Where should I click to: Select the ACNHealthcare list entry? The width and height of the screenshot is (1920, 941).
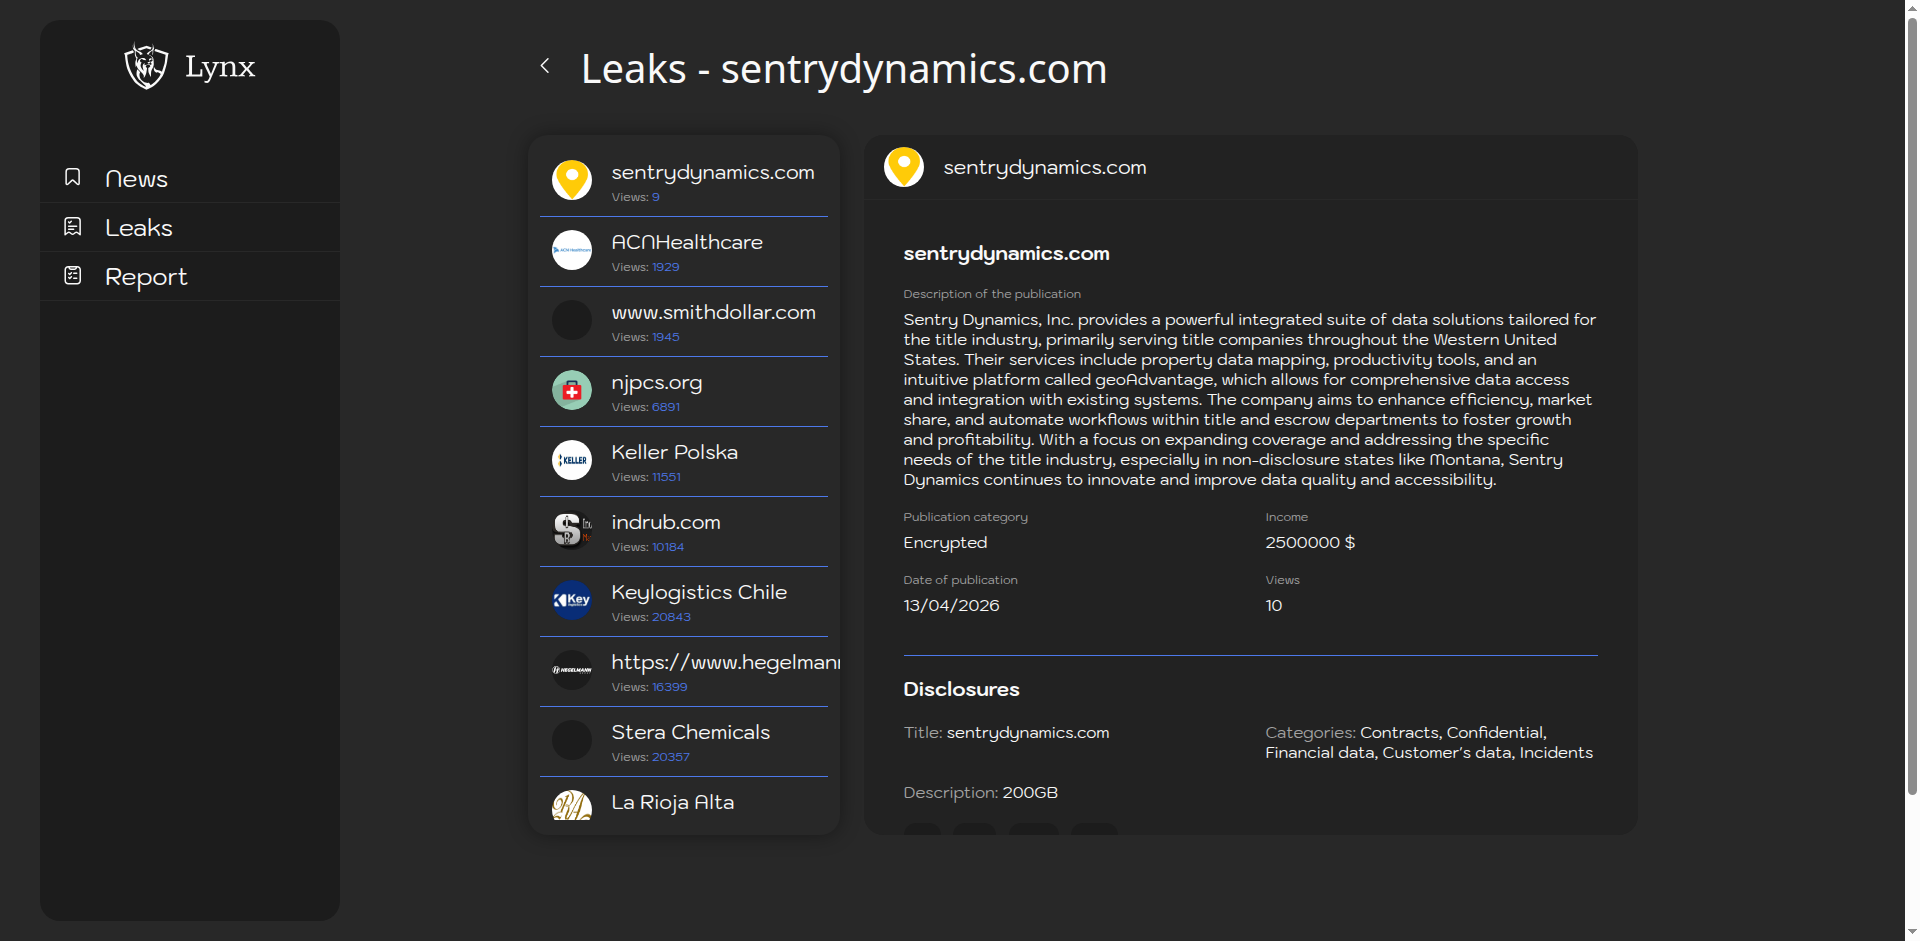click(684, 251)
